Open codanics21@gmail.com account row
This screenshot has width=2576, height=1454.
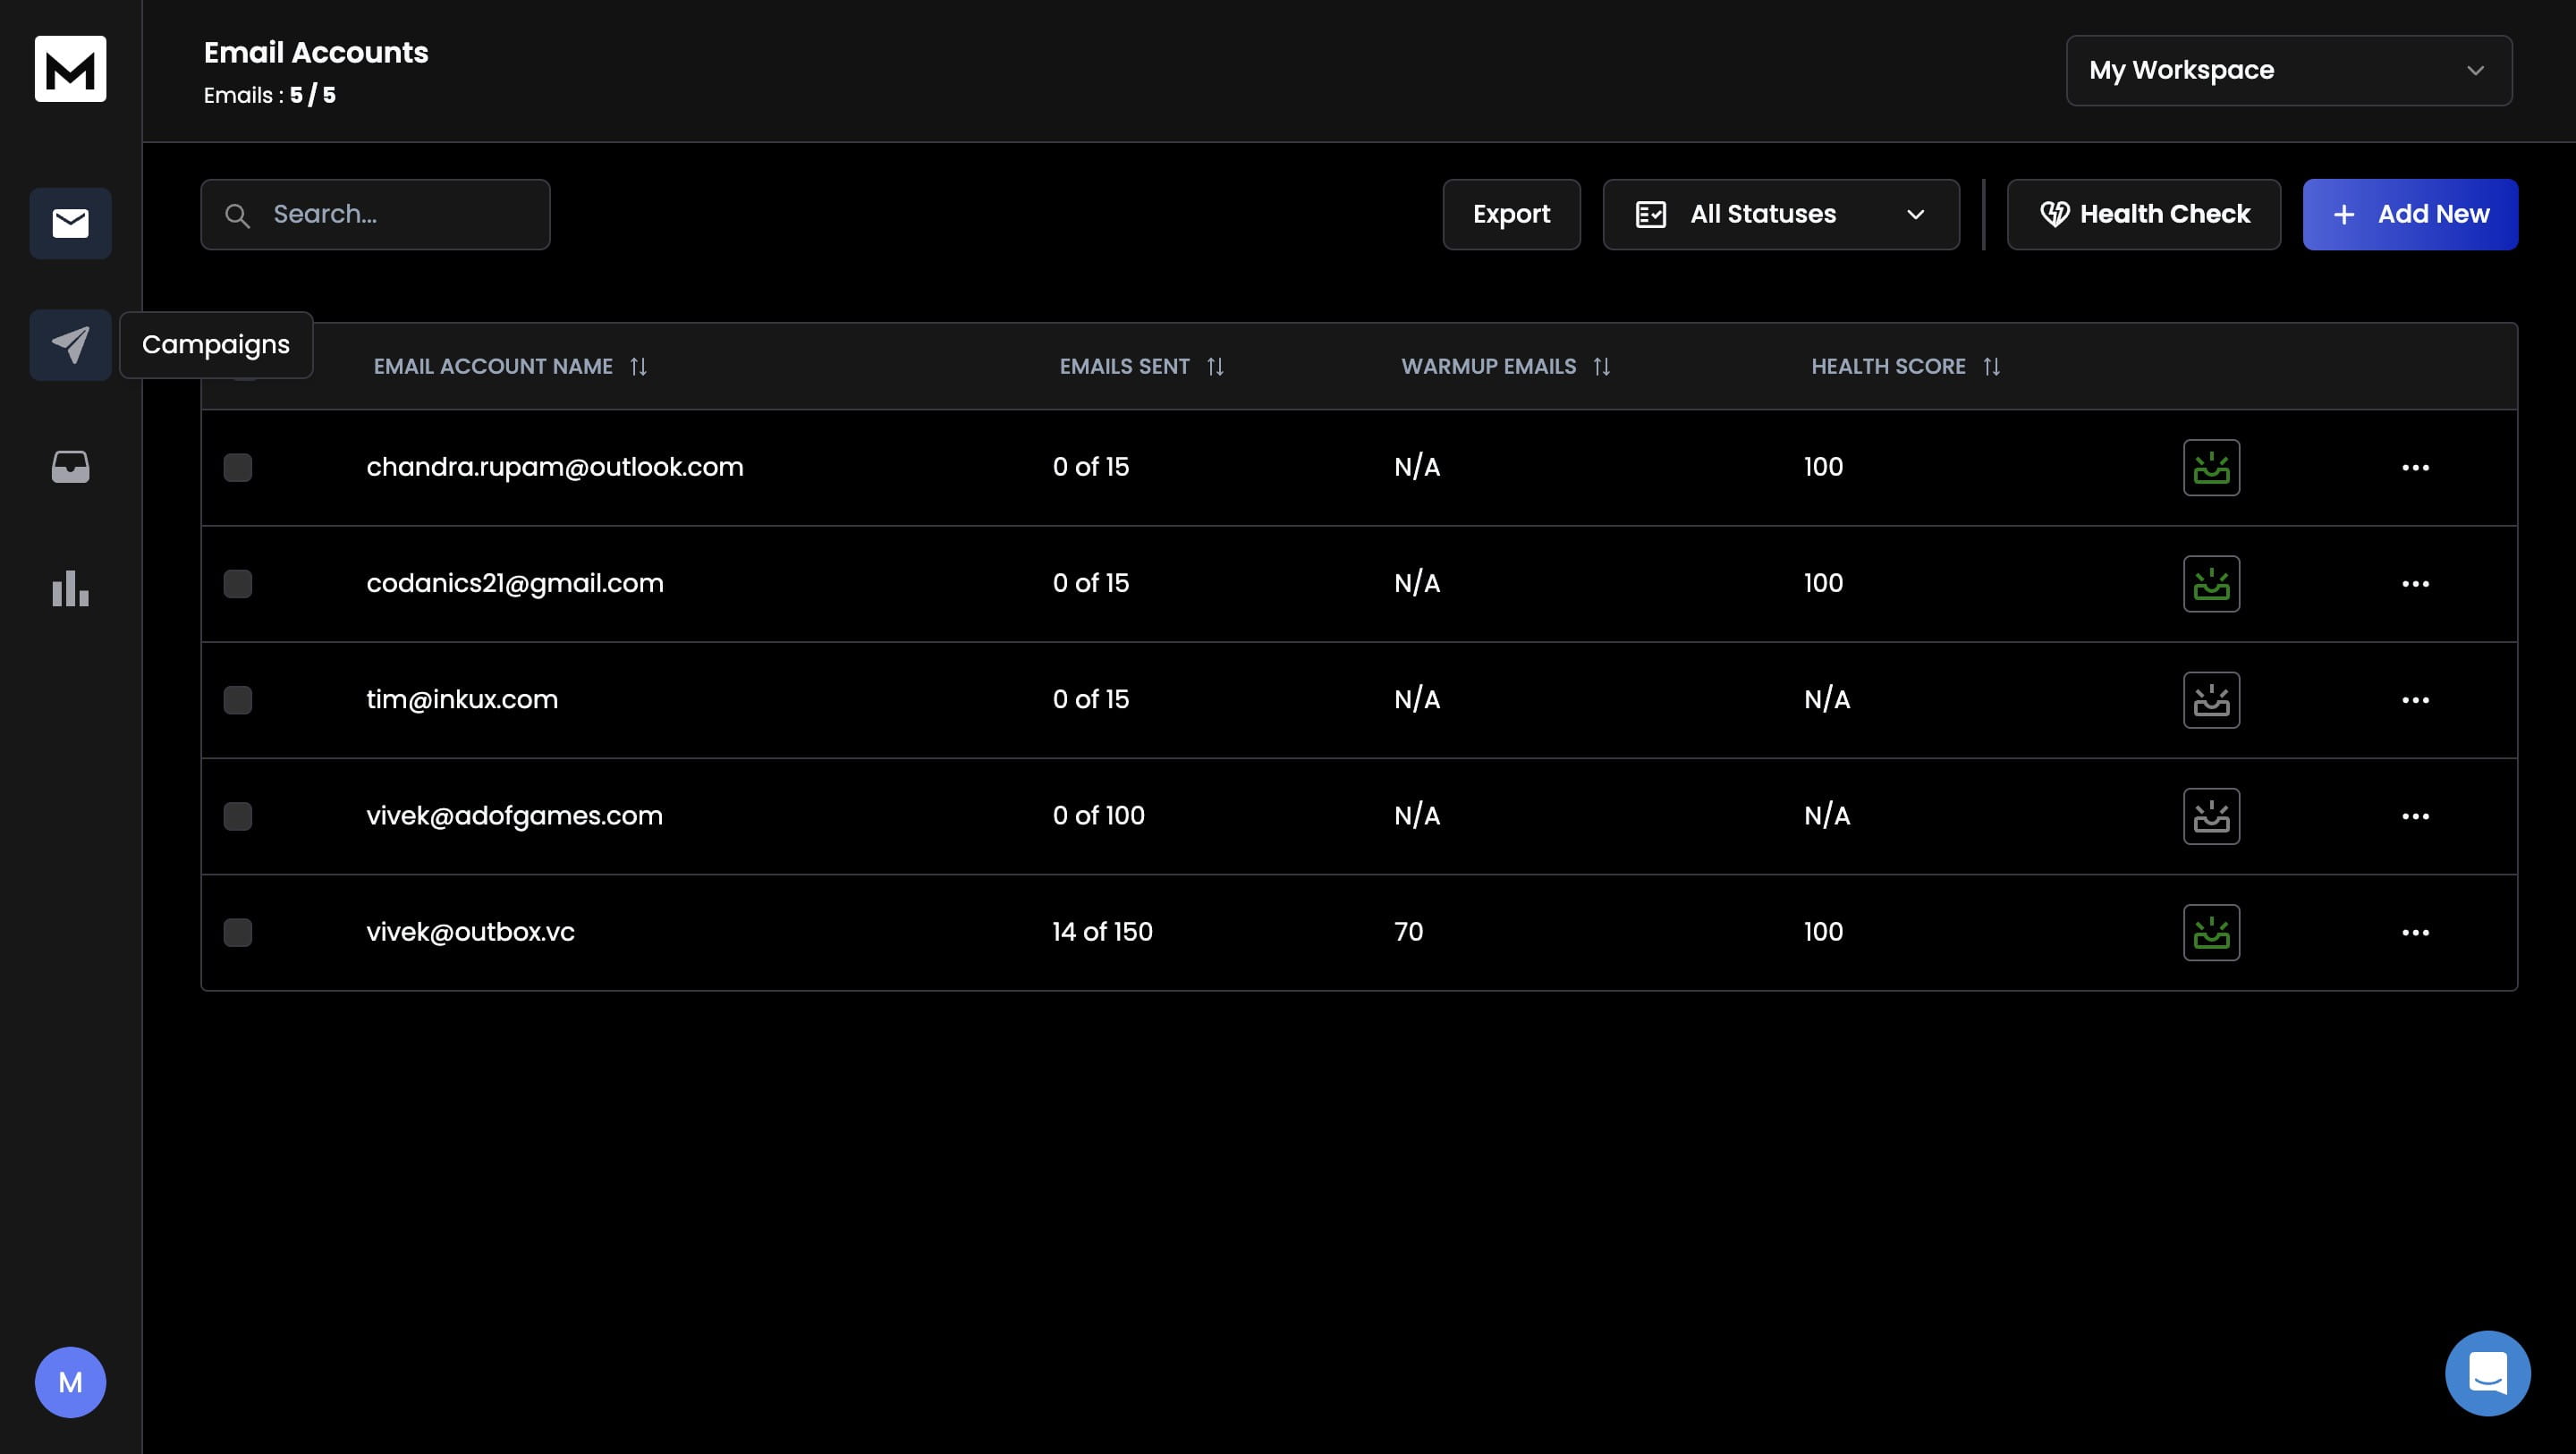pos(1359,584)
